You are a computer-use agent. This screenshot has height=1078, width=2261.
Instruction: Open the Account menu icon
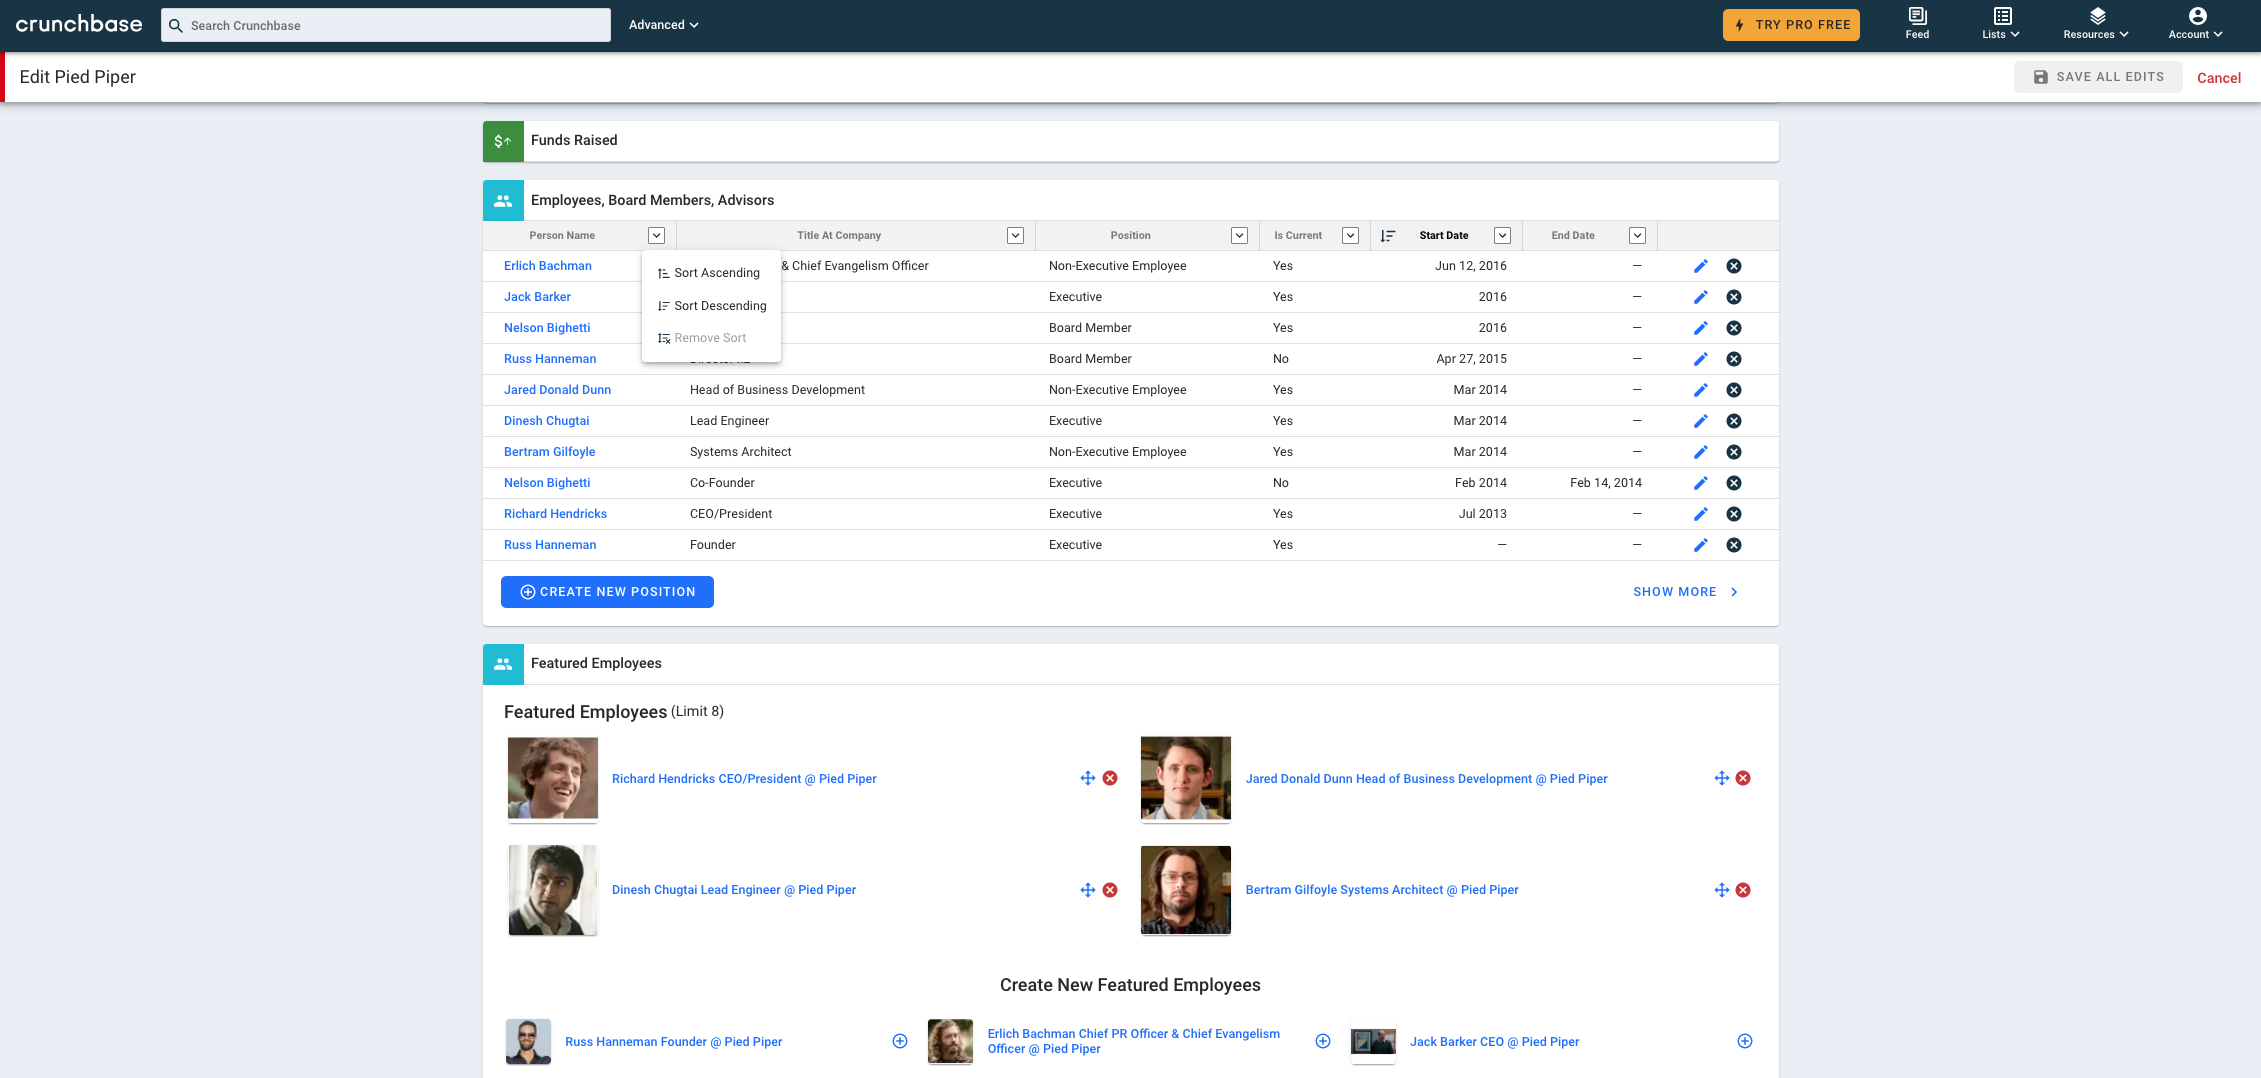point(2197,16)
